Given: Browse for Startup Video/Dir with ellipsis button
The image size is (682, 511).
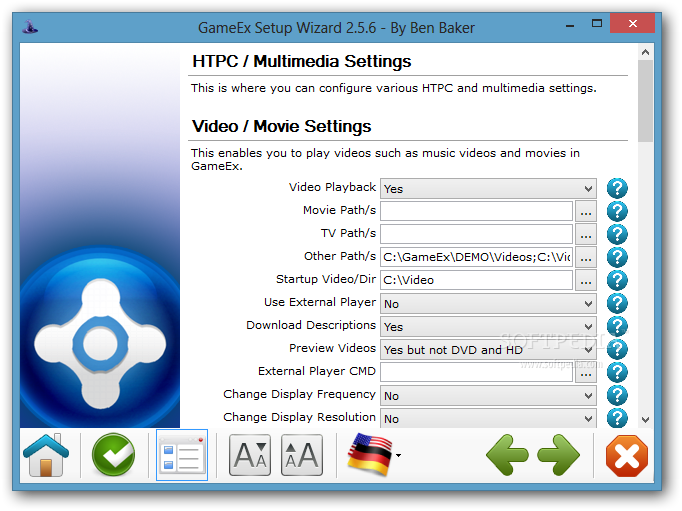Looking at the screenshot, I should [x=586, y=281].
